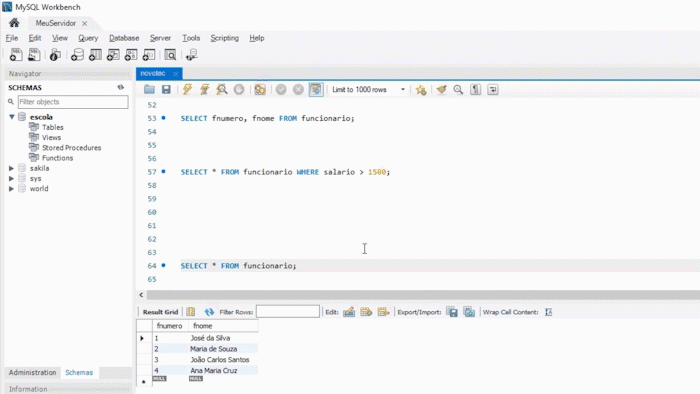
Task: Open the Server menu
Action: tap(160, 38)
